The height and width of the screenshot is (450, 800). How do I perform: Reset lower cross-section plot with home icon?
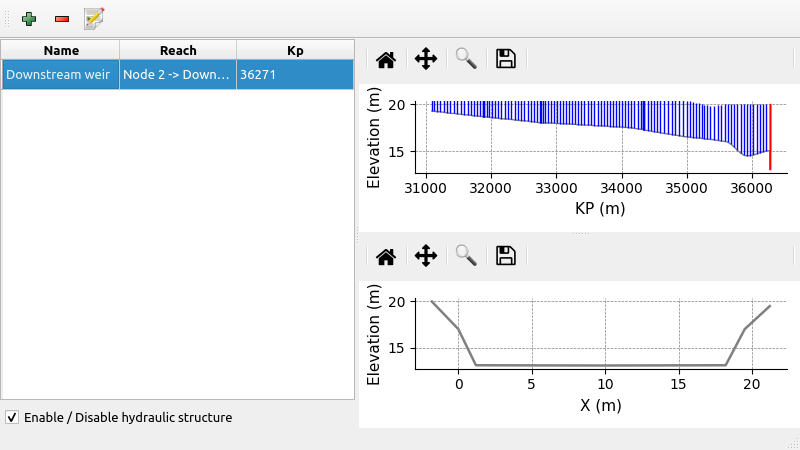point(386,256)
